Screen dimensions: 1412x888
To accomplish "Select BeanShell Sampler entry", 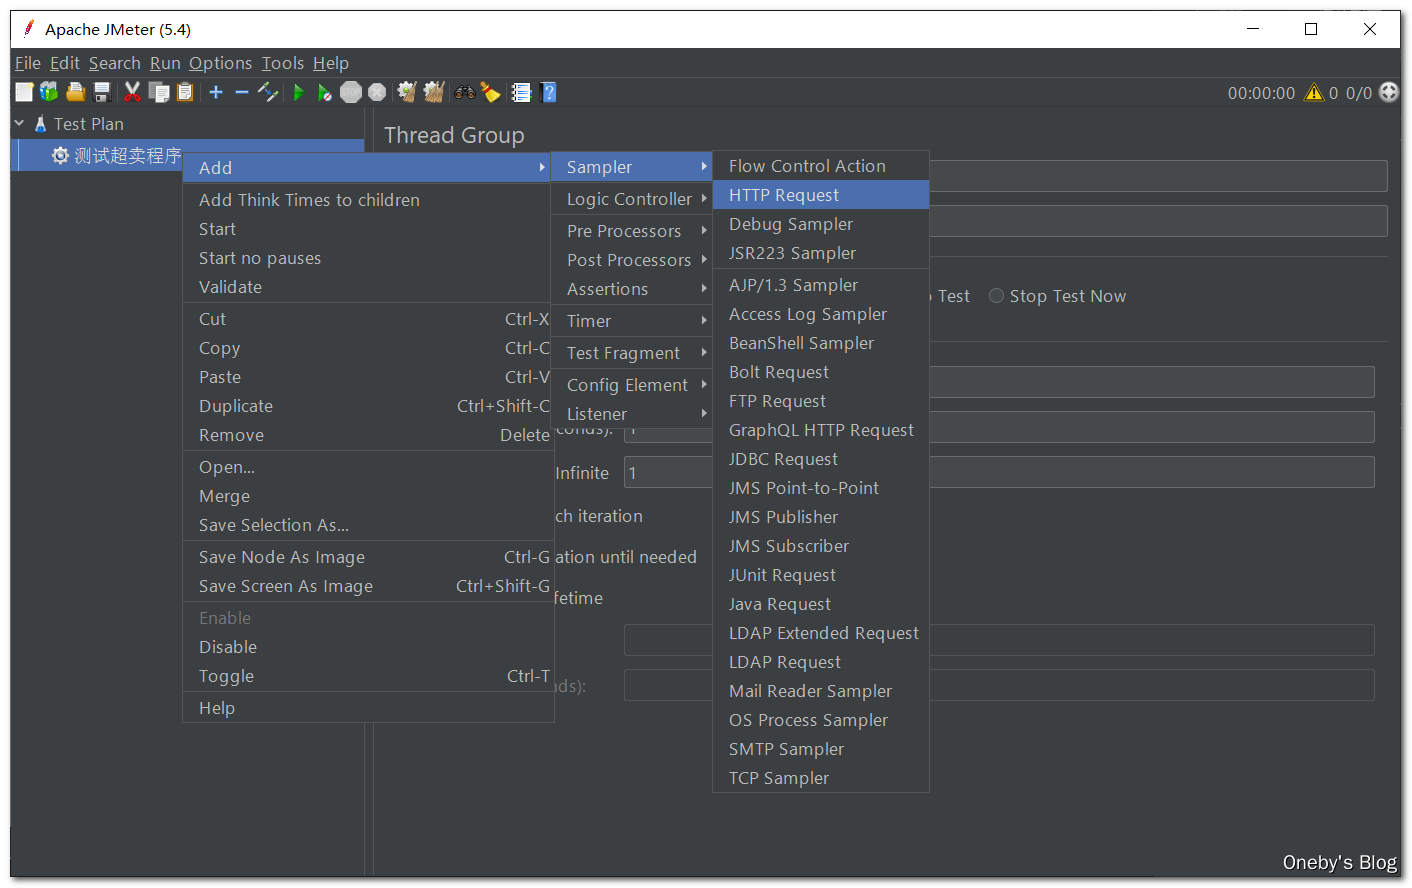I will tap(821, 343).
